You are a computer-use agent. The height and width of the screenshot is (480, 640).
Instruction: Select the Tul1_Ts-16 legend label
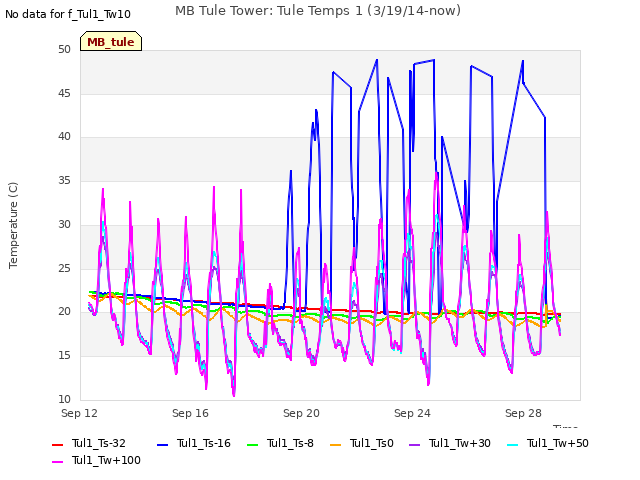pyautogui.click(x=204, y=444)
